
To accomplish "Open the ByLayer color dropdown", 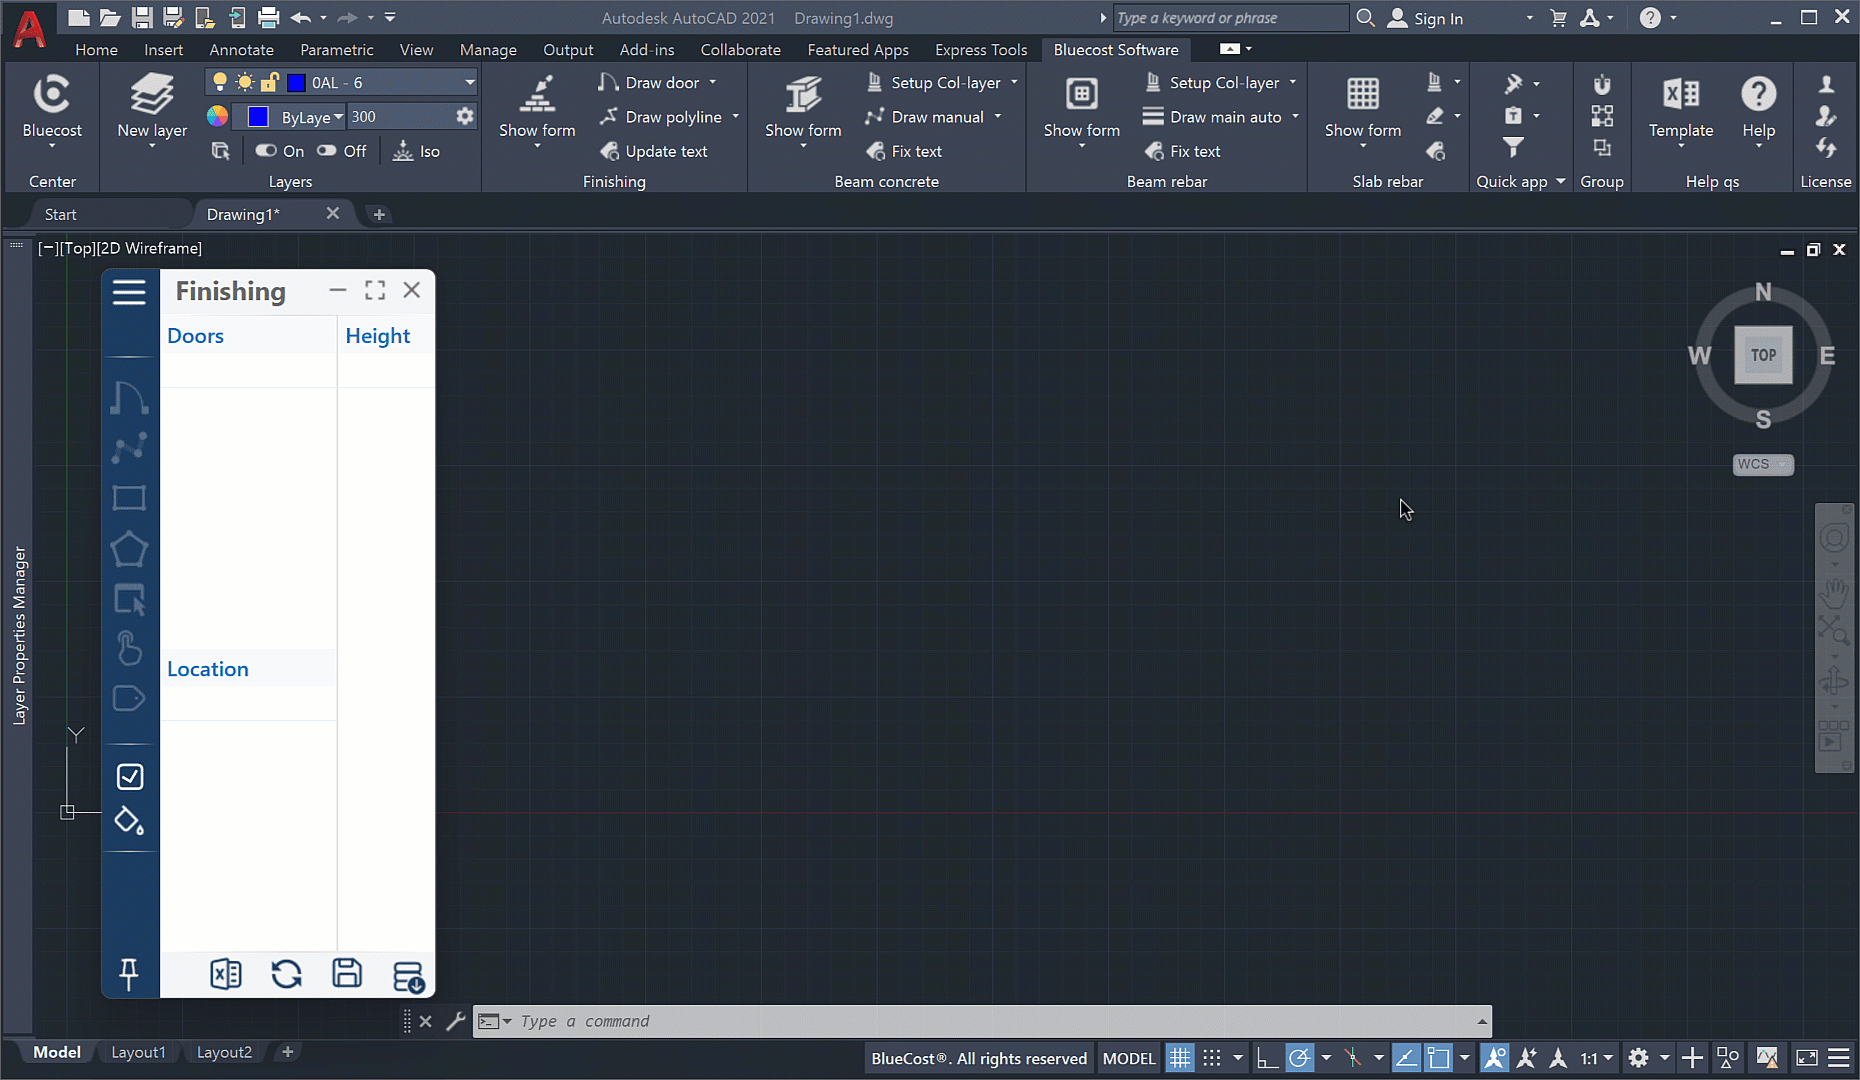I will [x=338, y=117].
